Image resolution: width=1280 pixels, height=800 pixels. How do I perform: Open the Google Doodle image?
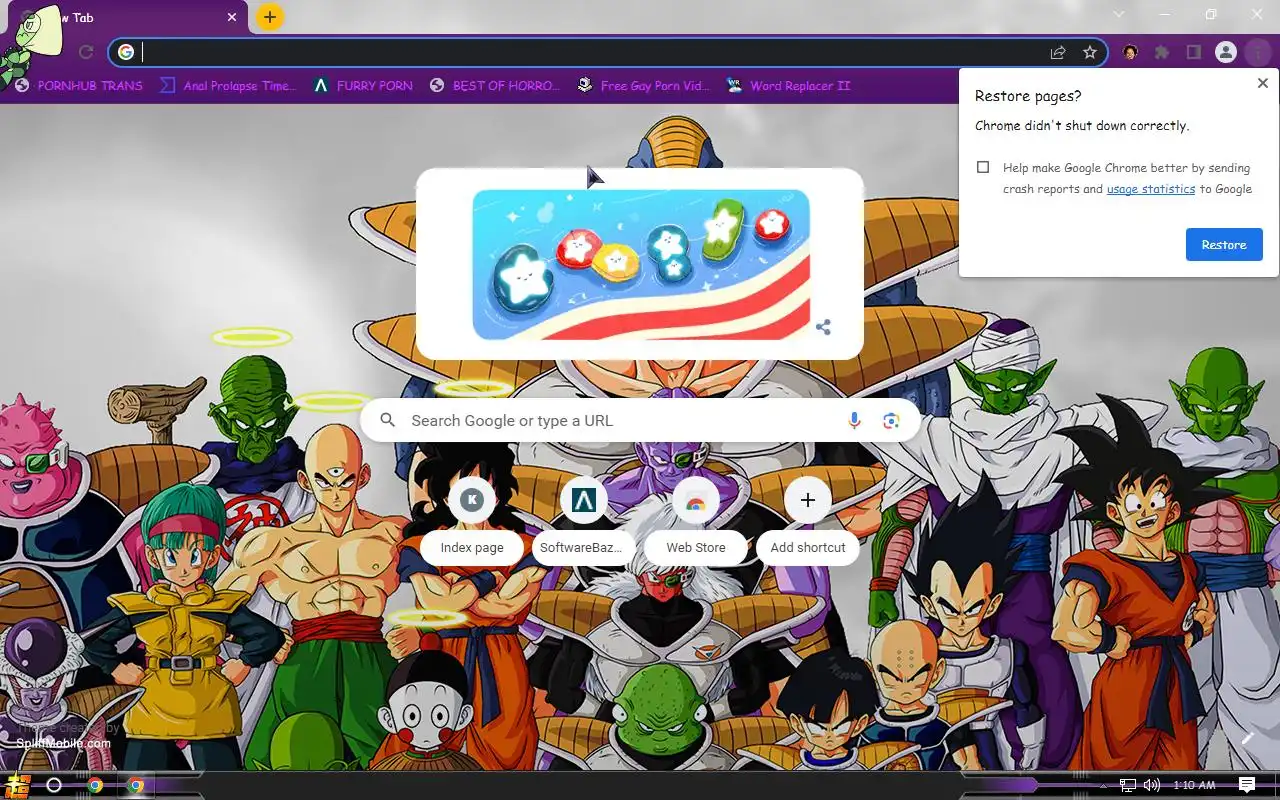641,264
